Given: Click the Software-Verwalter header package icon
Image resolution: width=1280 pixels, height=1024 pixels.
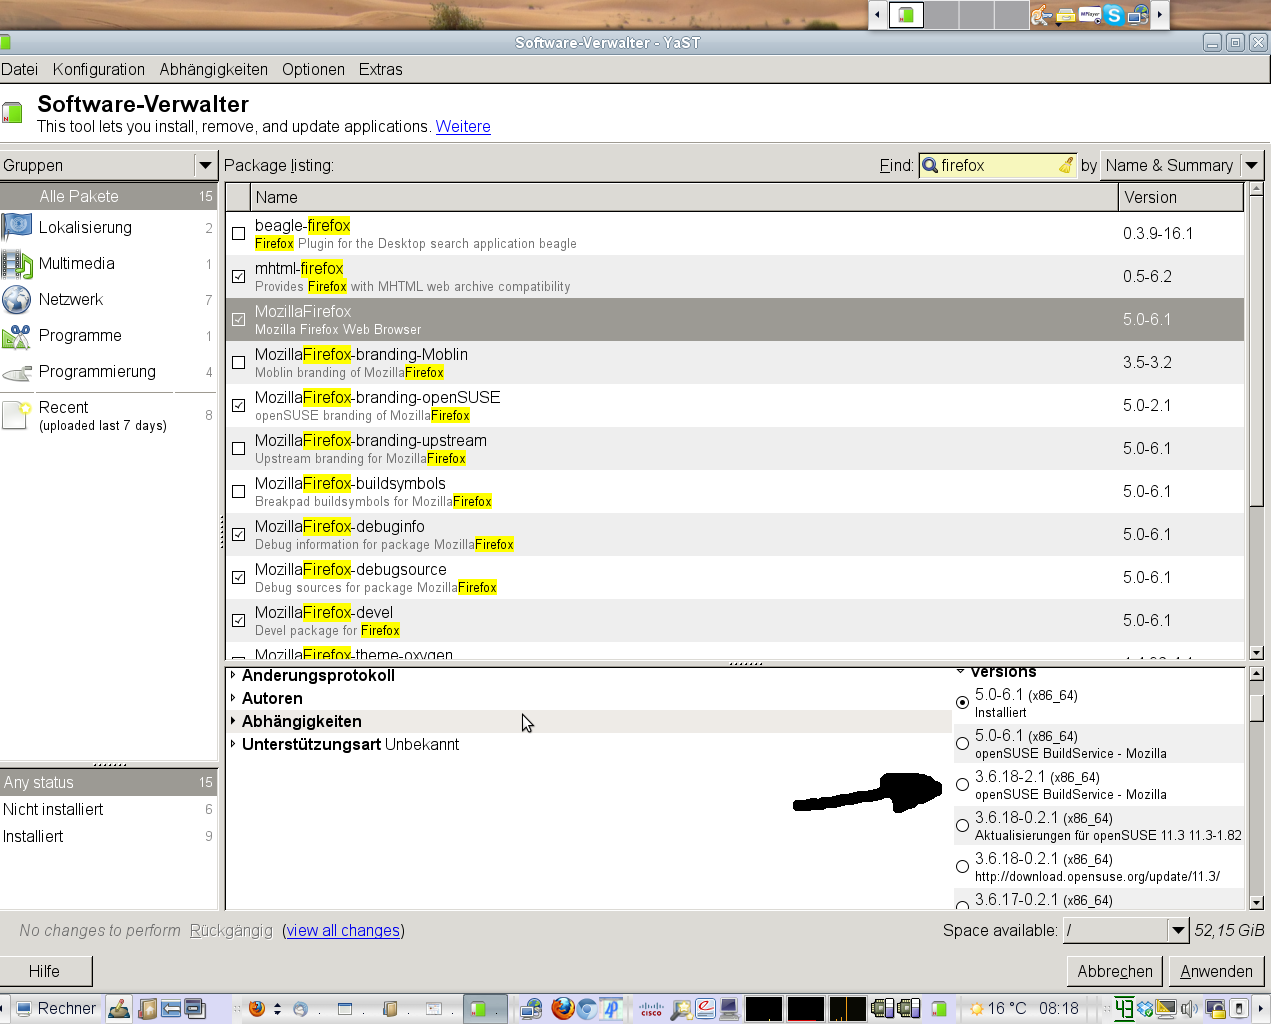Looking at the screenshot, I should [12, 112].
